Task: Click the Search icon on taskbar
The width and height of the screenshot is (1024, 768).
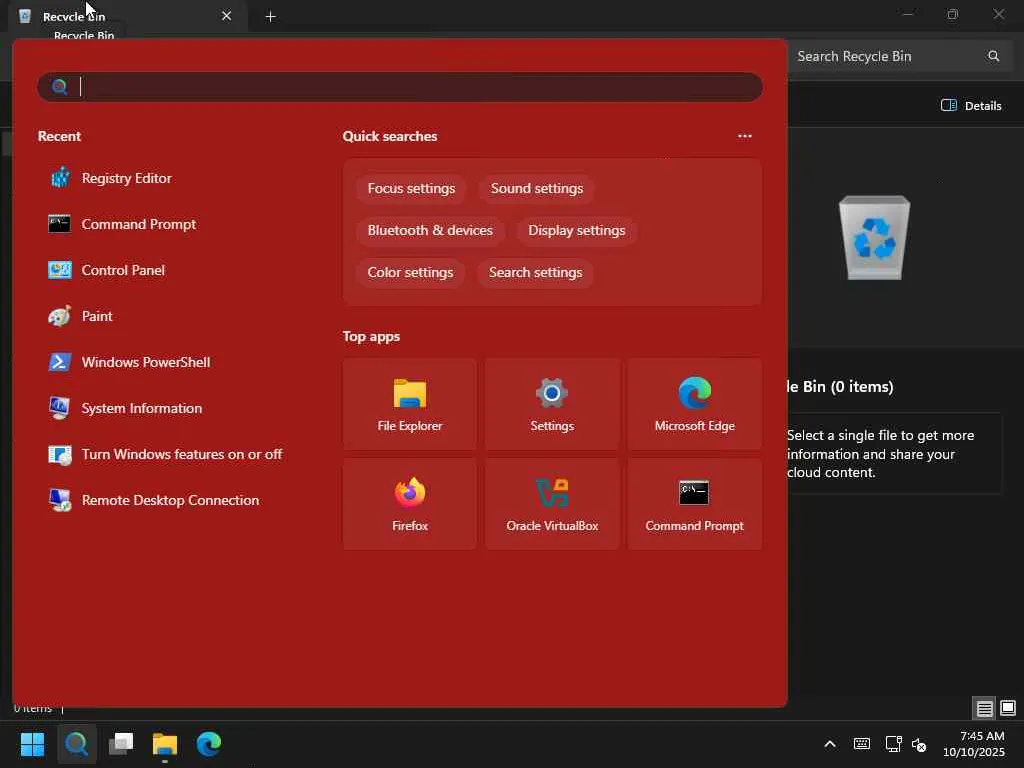Action: pos(76,744)
